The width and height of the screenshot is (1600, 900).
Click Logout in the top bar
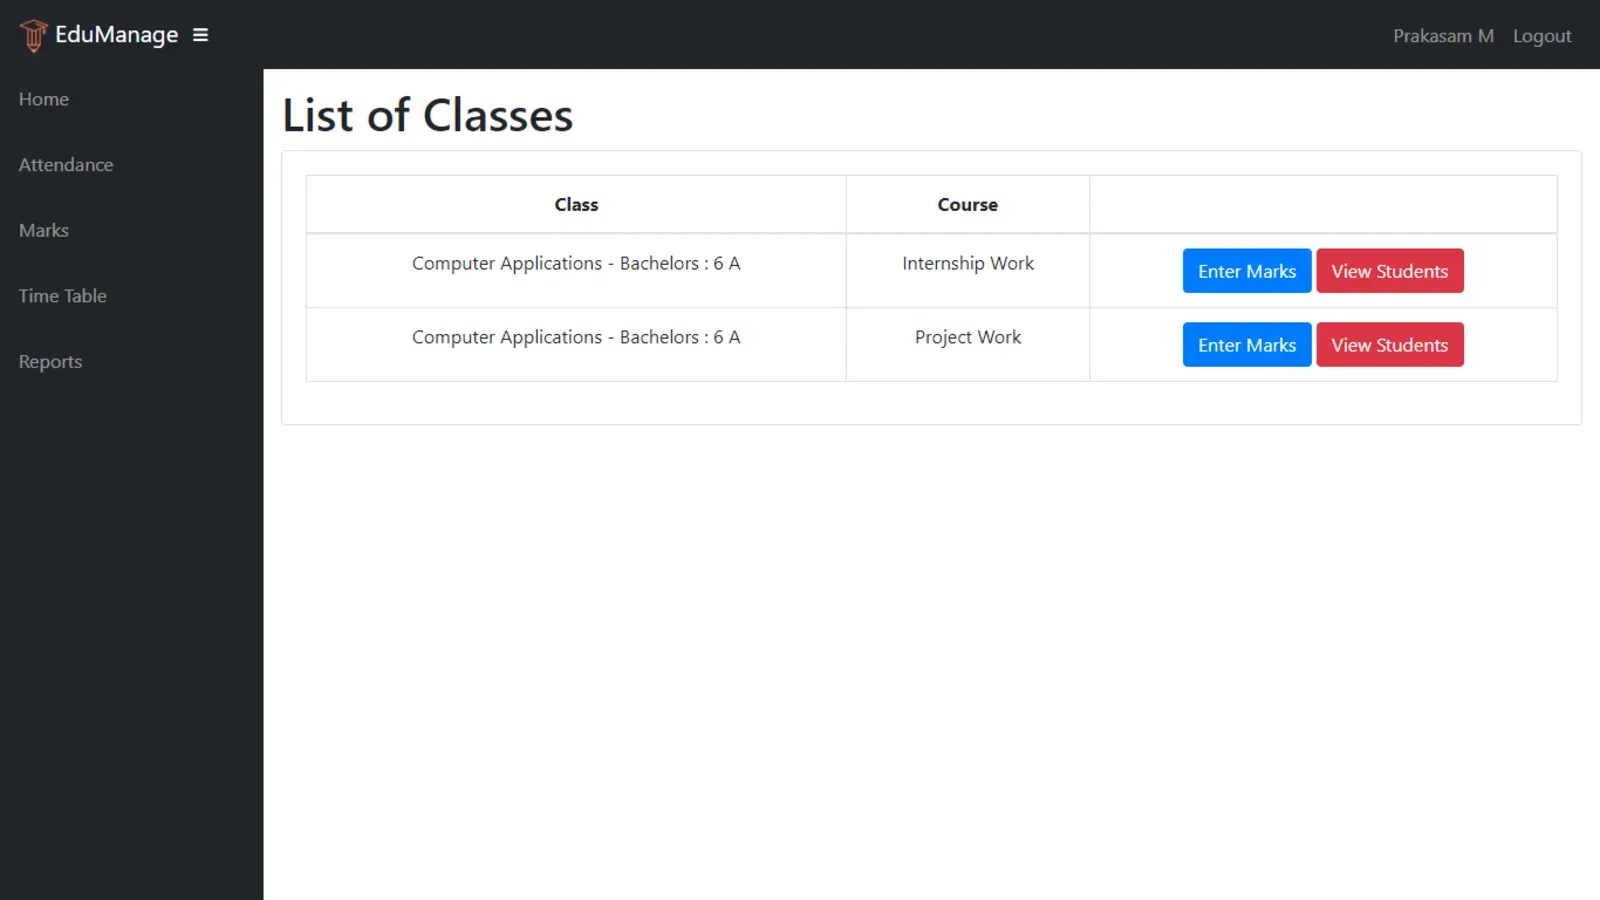1541,35
